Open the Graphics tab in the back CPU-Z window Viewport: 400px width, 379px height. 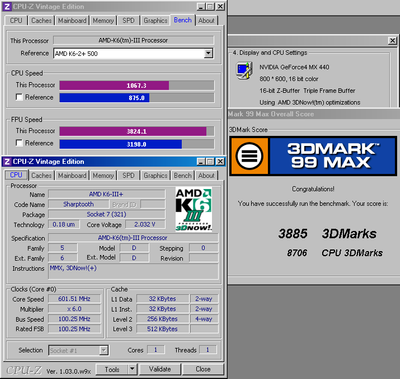click(x=155, y=20)
